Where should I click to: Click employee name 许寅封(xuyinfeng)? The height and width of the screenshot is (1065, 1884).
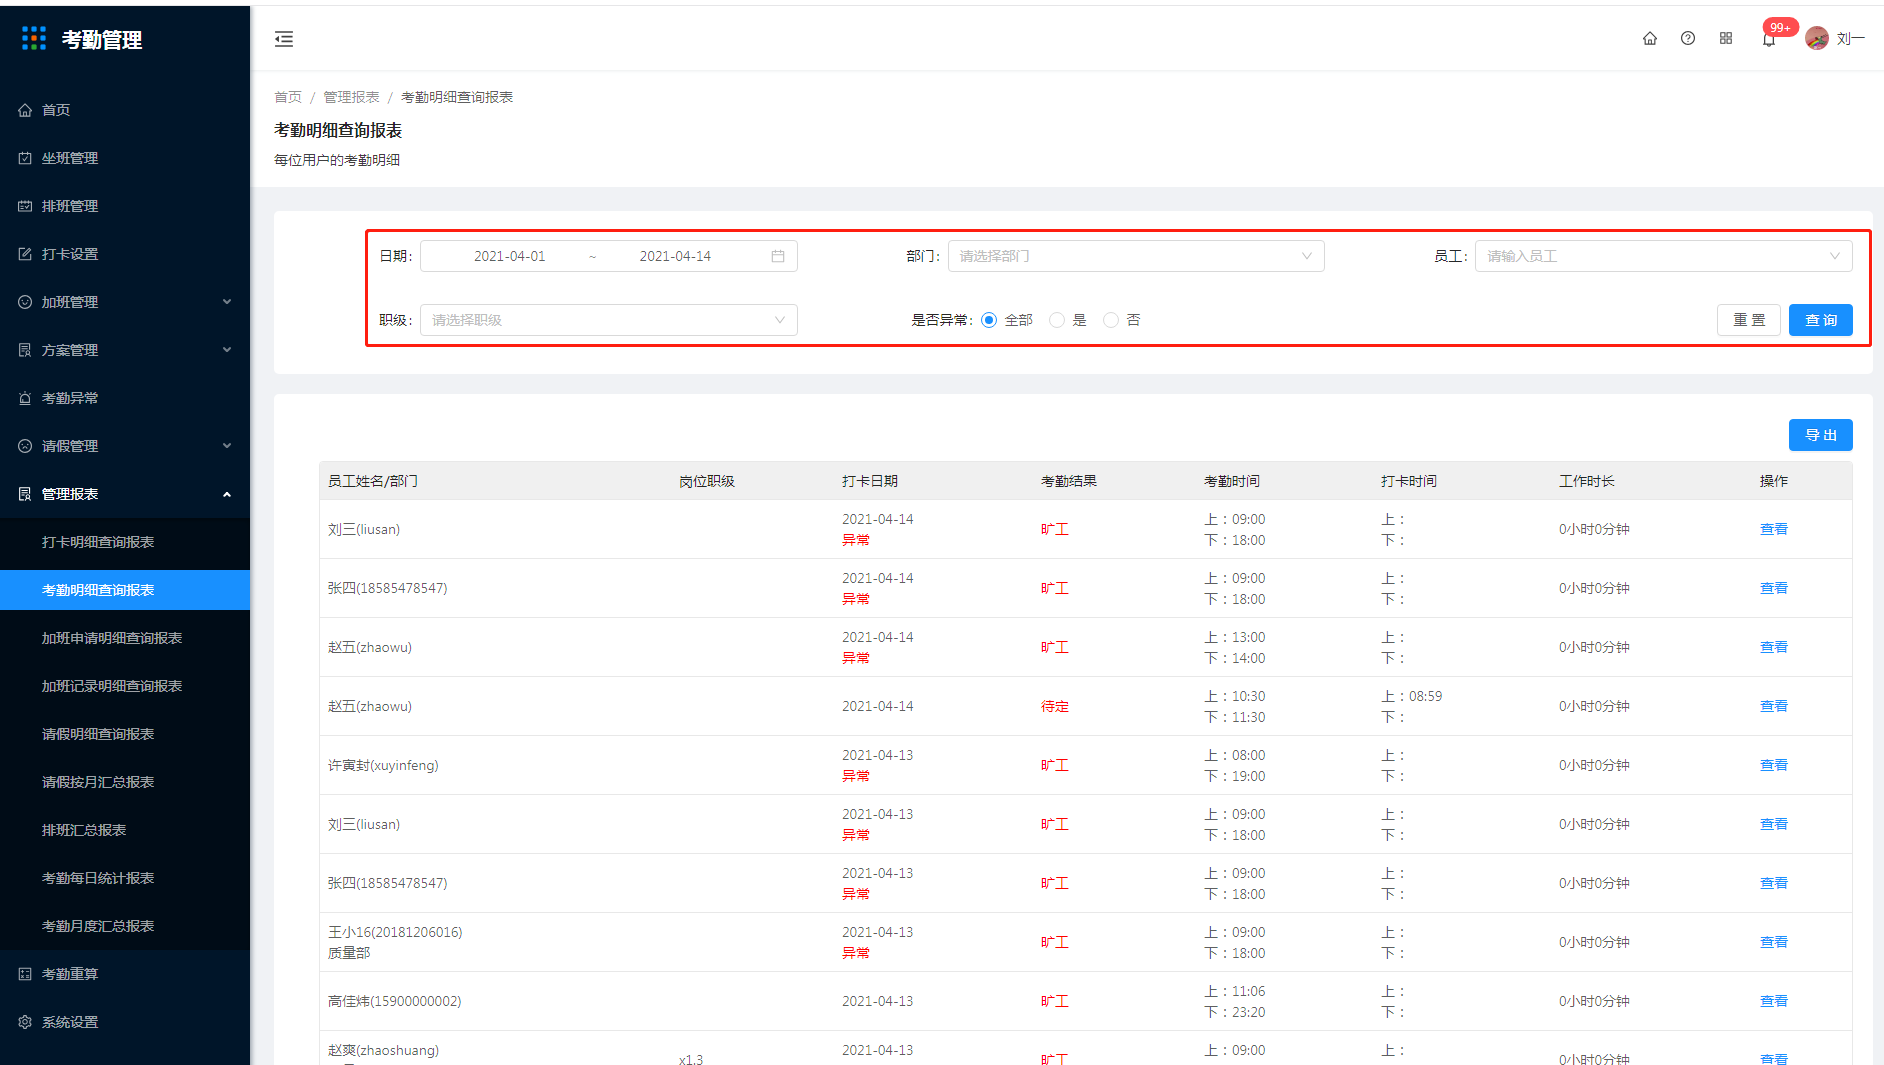[383, 765]
